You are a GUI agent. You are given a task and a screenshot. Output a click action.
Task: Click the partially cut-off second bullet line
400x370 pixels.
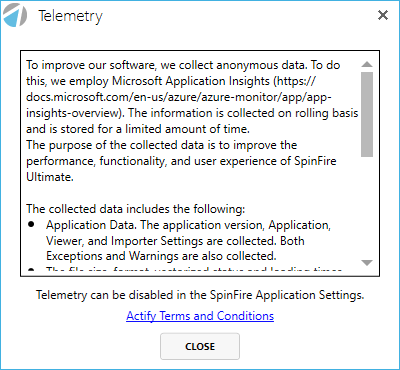point(194,270)
